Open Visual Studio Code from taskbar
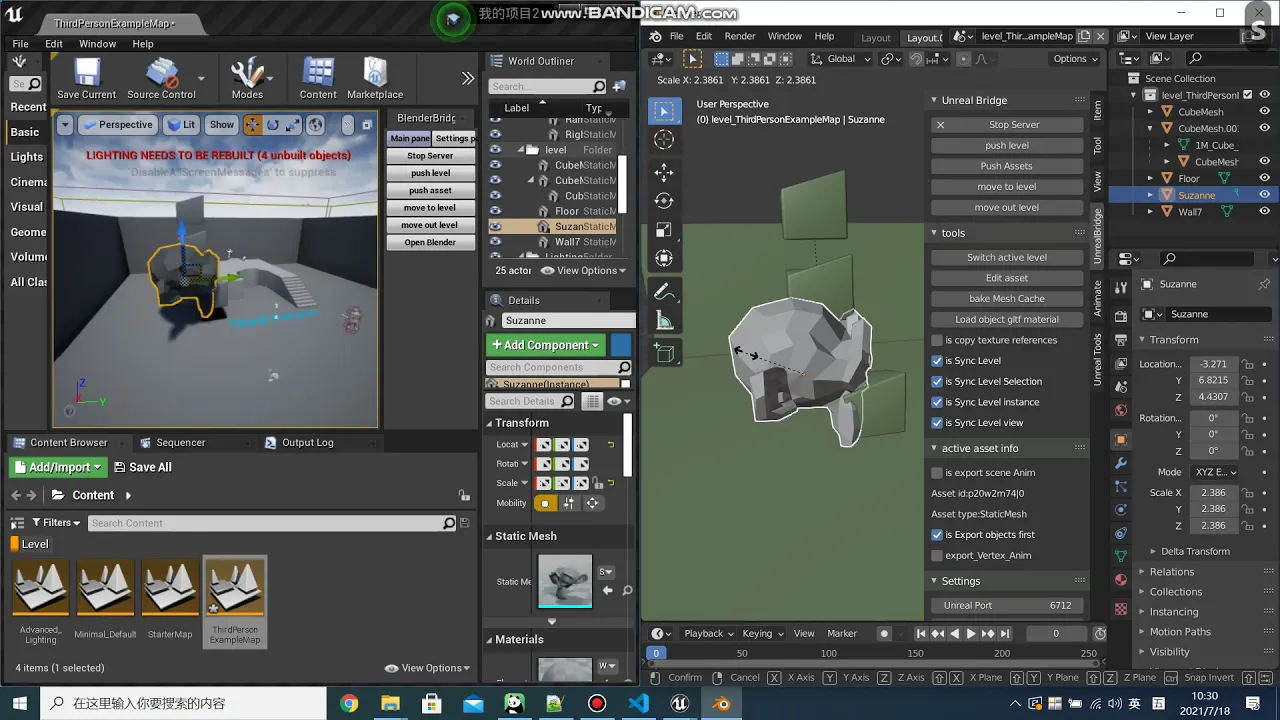The image size is (1280, 720). click(x=638, y=703)
